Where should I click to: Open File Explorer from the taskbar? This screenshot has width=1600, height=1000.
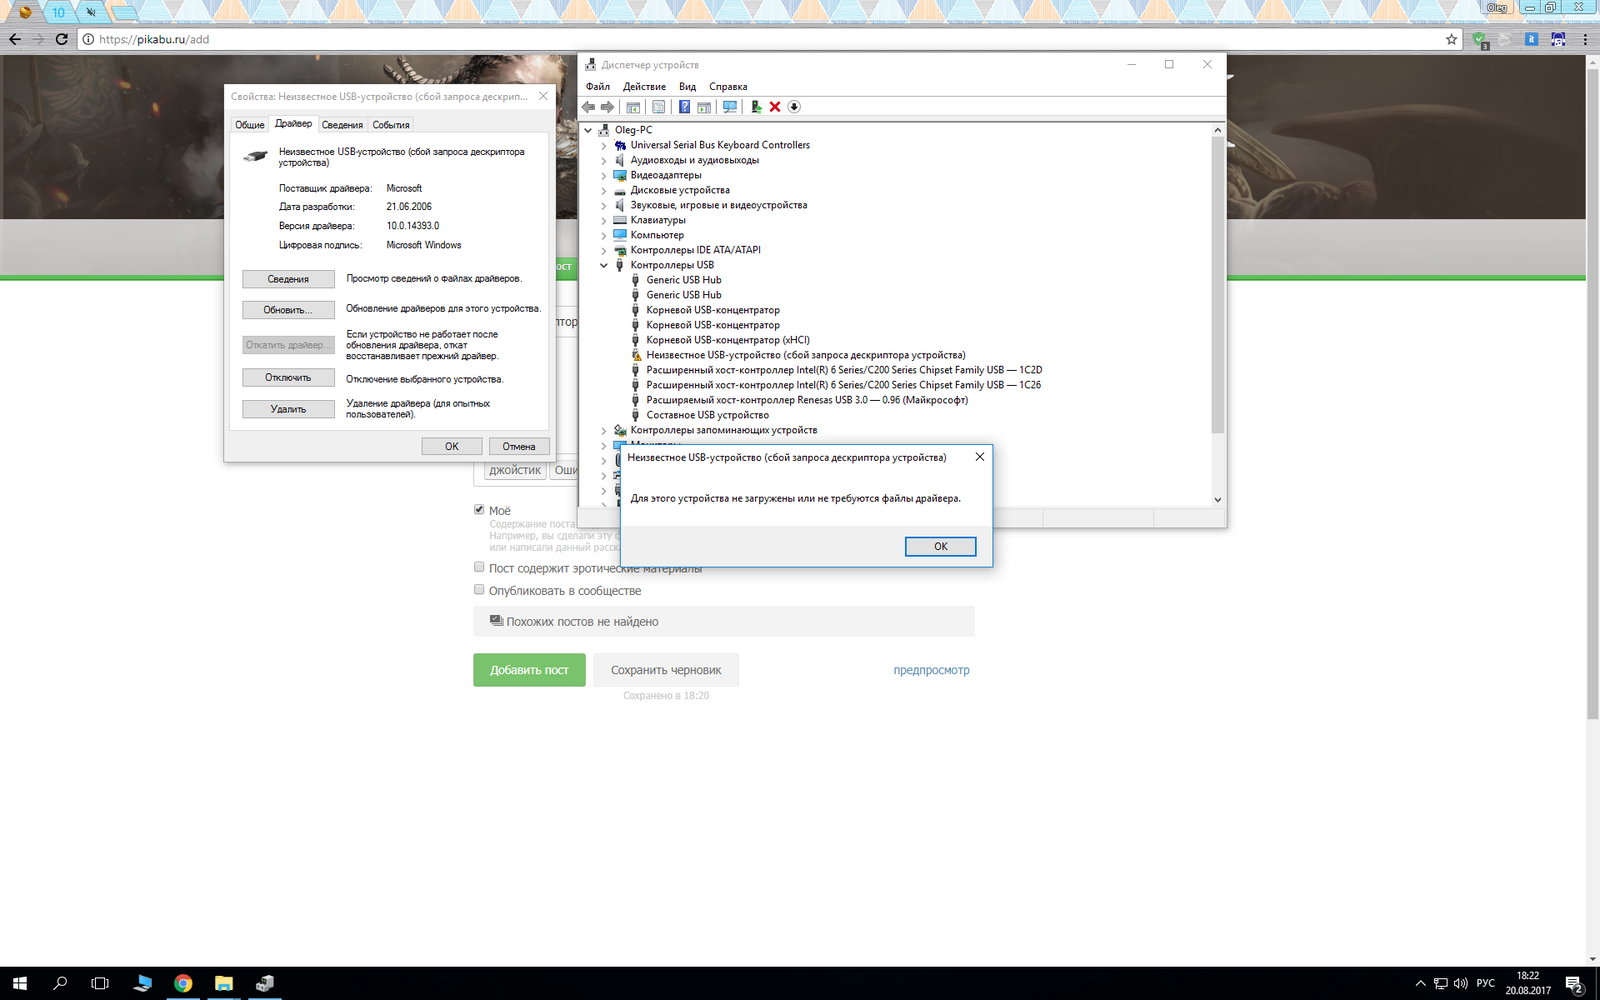(224, 983)
